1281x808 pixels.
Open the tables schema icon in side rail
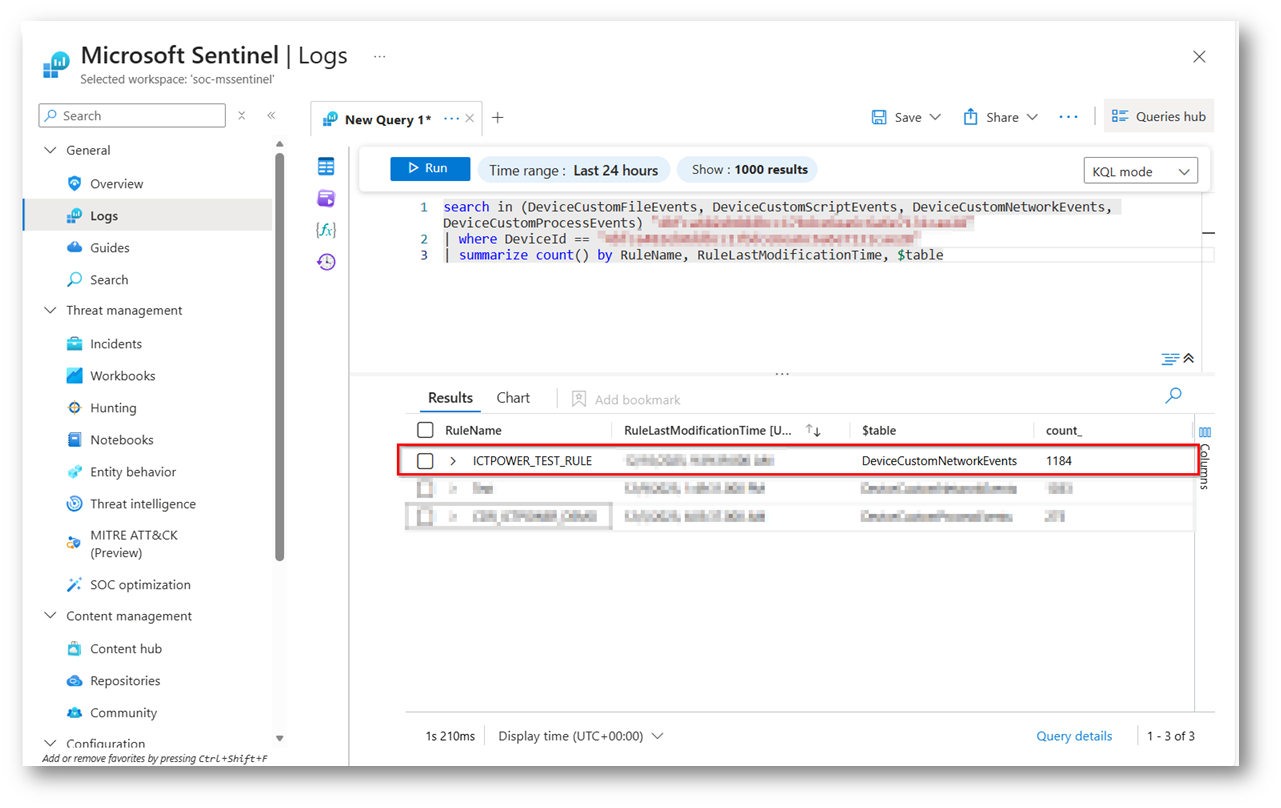point(326,167)
